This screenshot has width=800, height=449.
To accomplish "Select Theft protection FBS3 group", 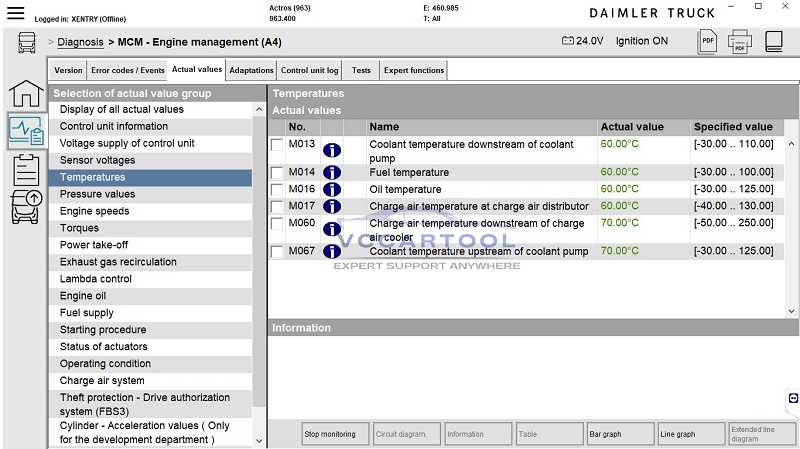I will 151,404.
